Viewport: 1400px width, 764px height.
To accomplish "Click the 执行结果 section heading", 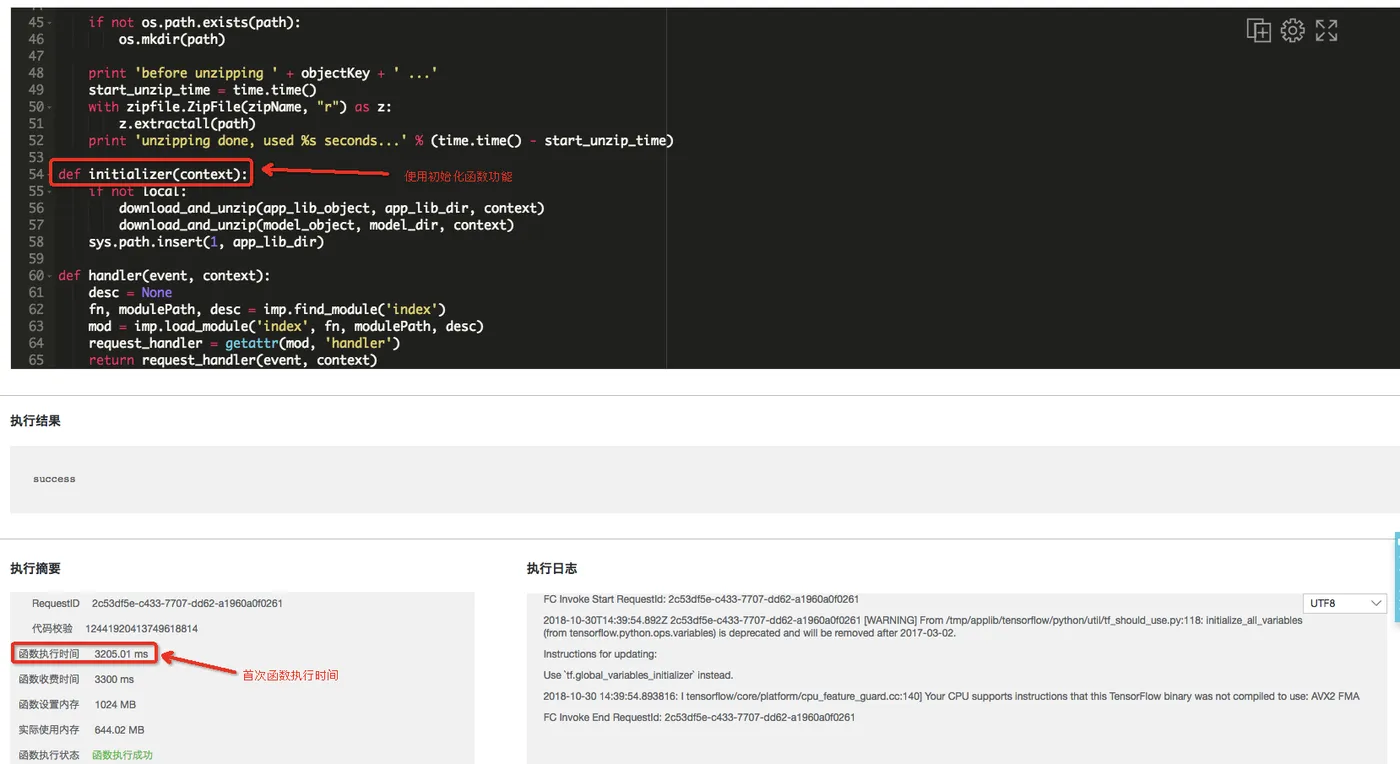I will pyautogui.click(x=35, y=421).
